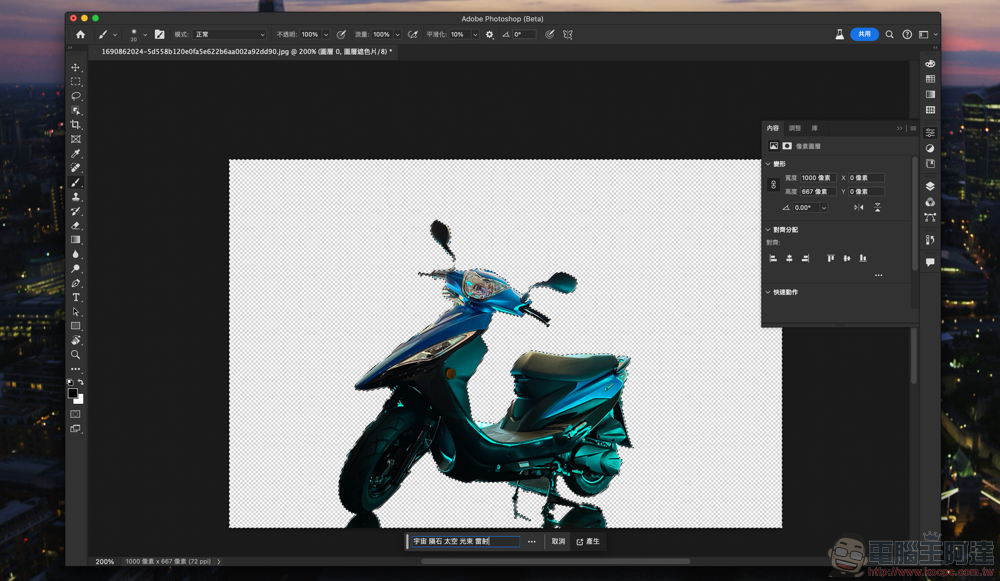The height and width of the screenshot is (581, 1000).
Task: Open the Edit Toolbar three-dots button
Action: 75,369
